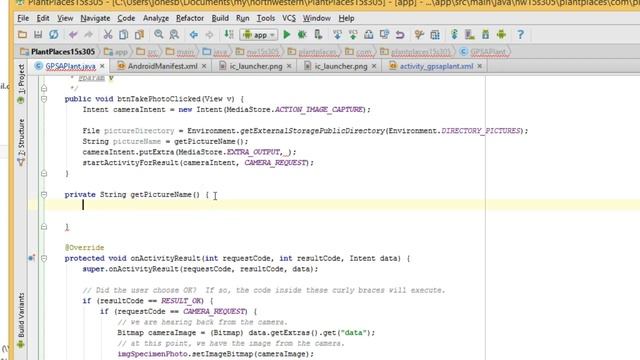Screen dimensions: 640x360
Task: Select the GPSAPlant.java editor tab
Action: coord(70,66)
